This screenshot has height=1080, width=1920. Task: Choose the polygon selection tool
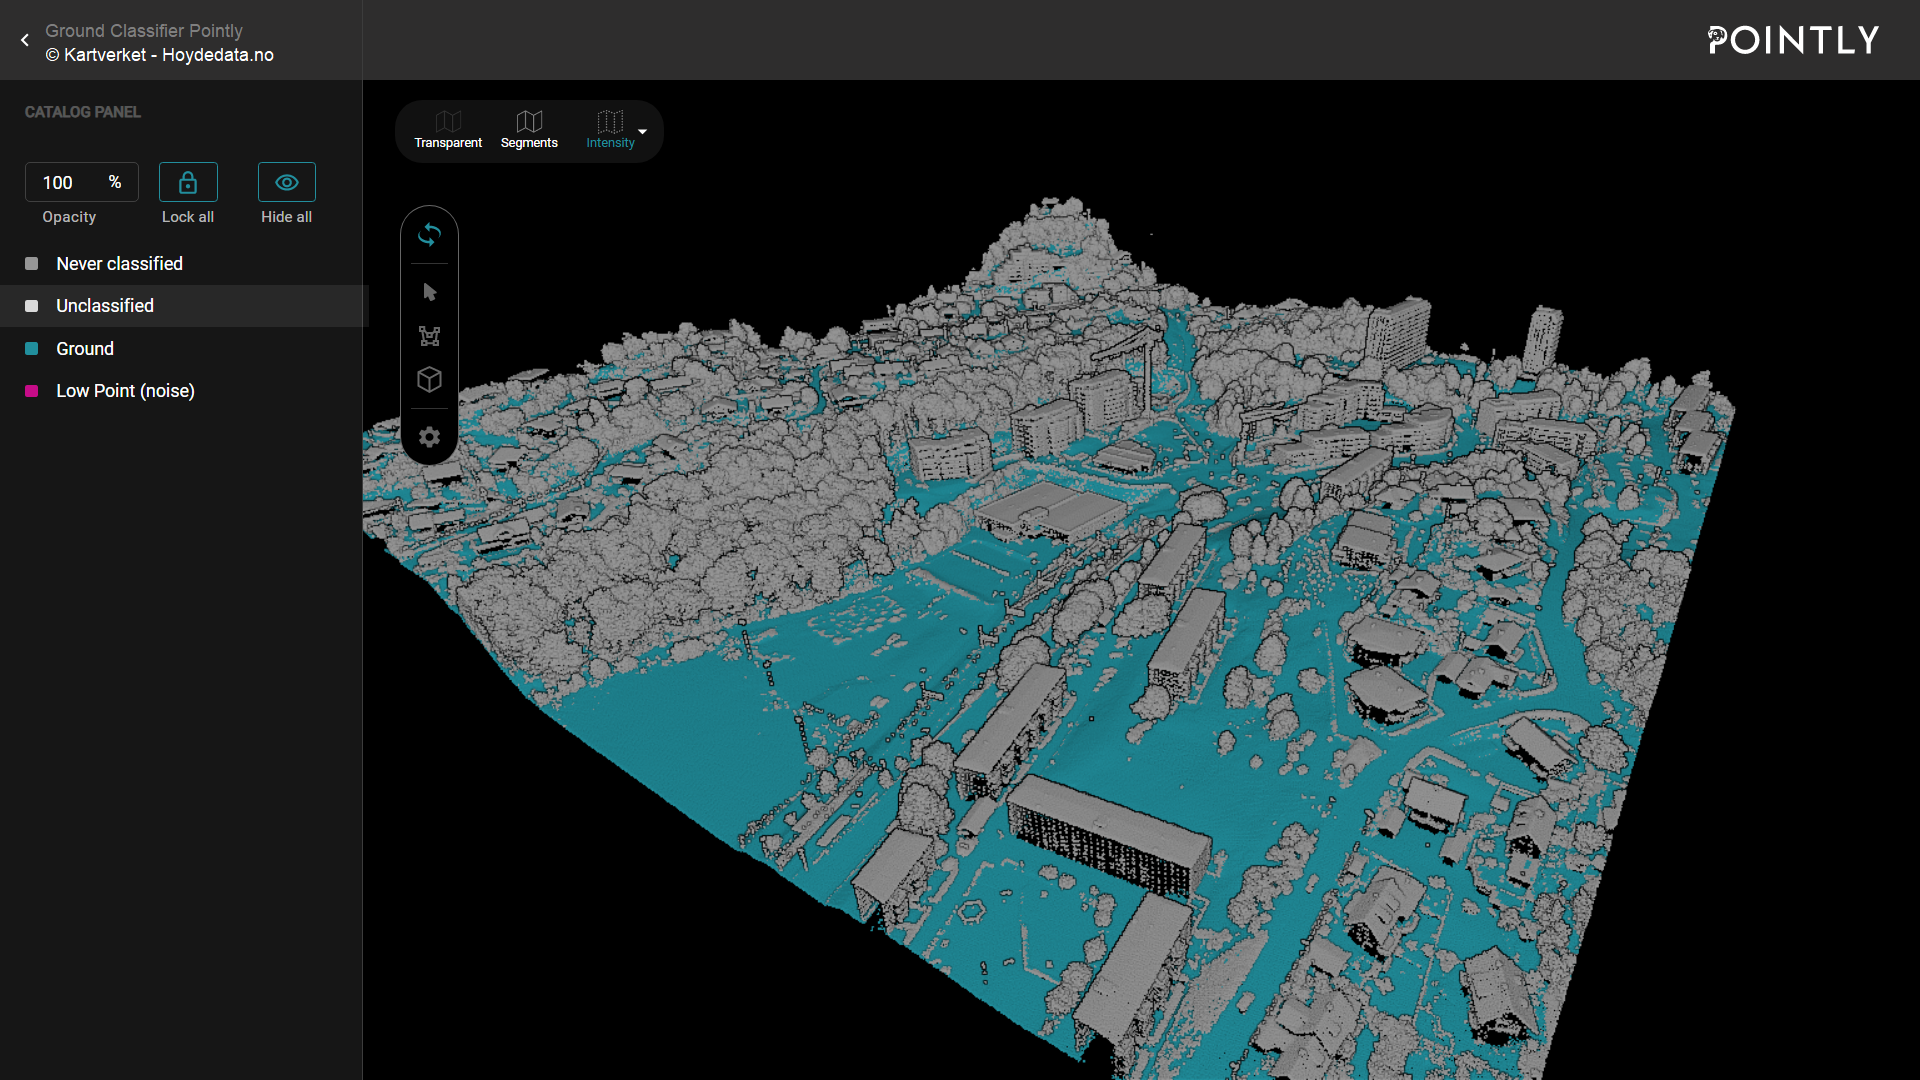430,336
